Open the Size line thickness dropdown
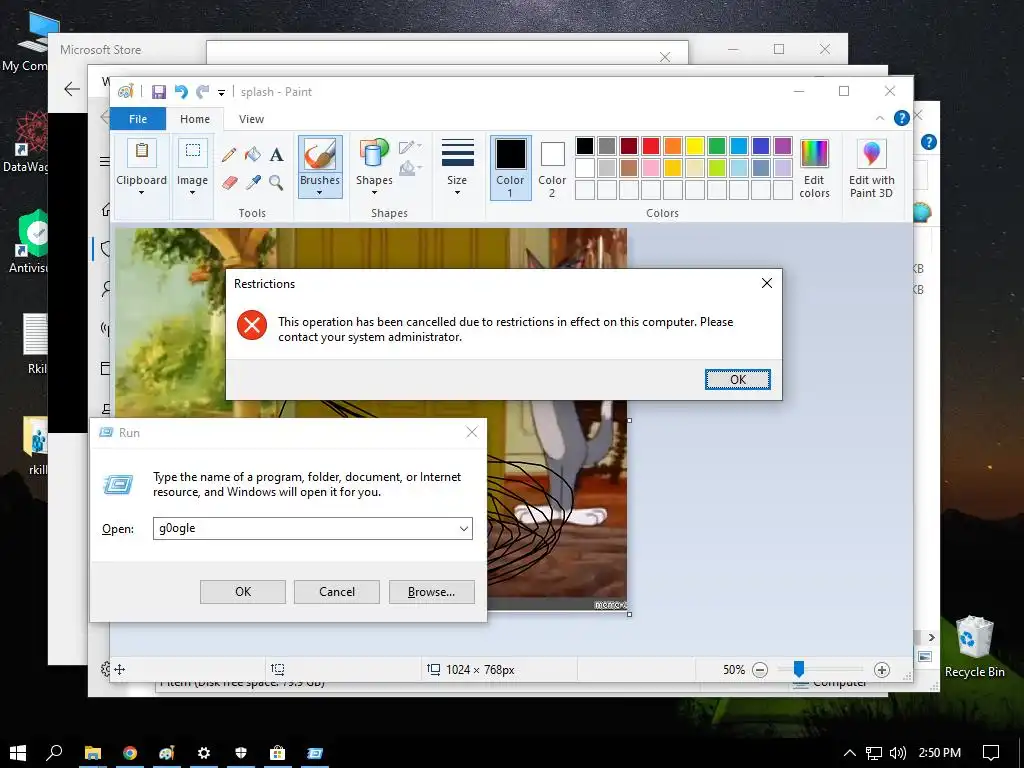Screen dimensions: 1024x768 pos(457,167)
